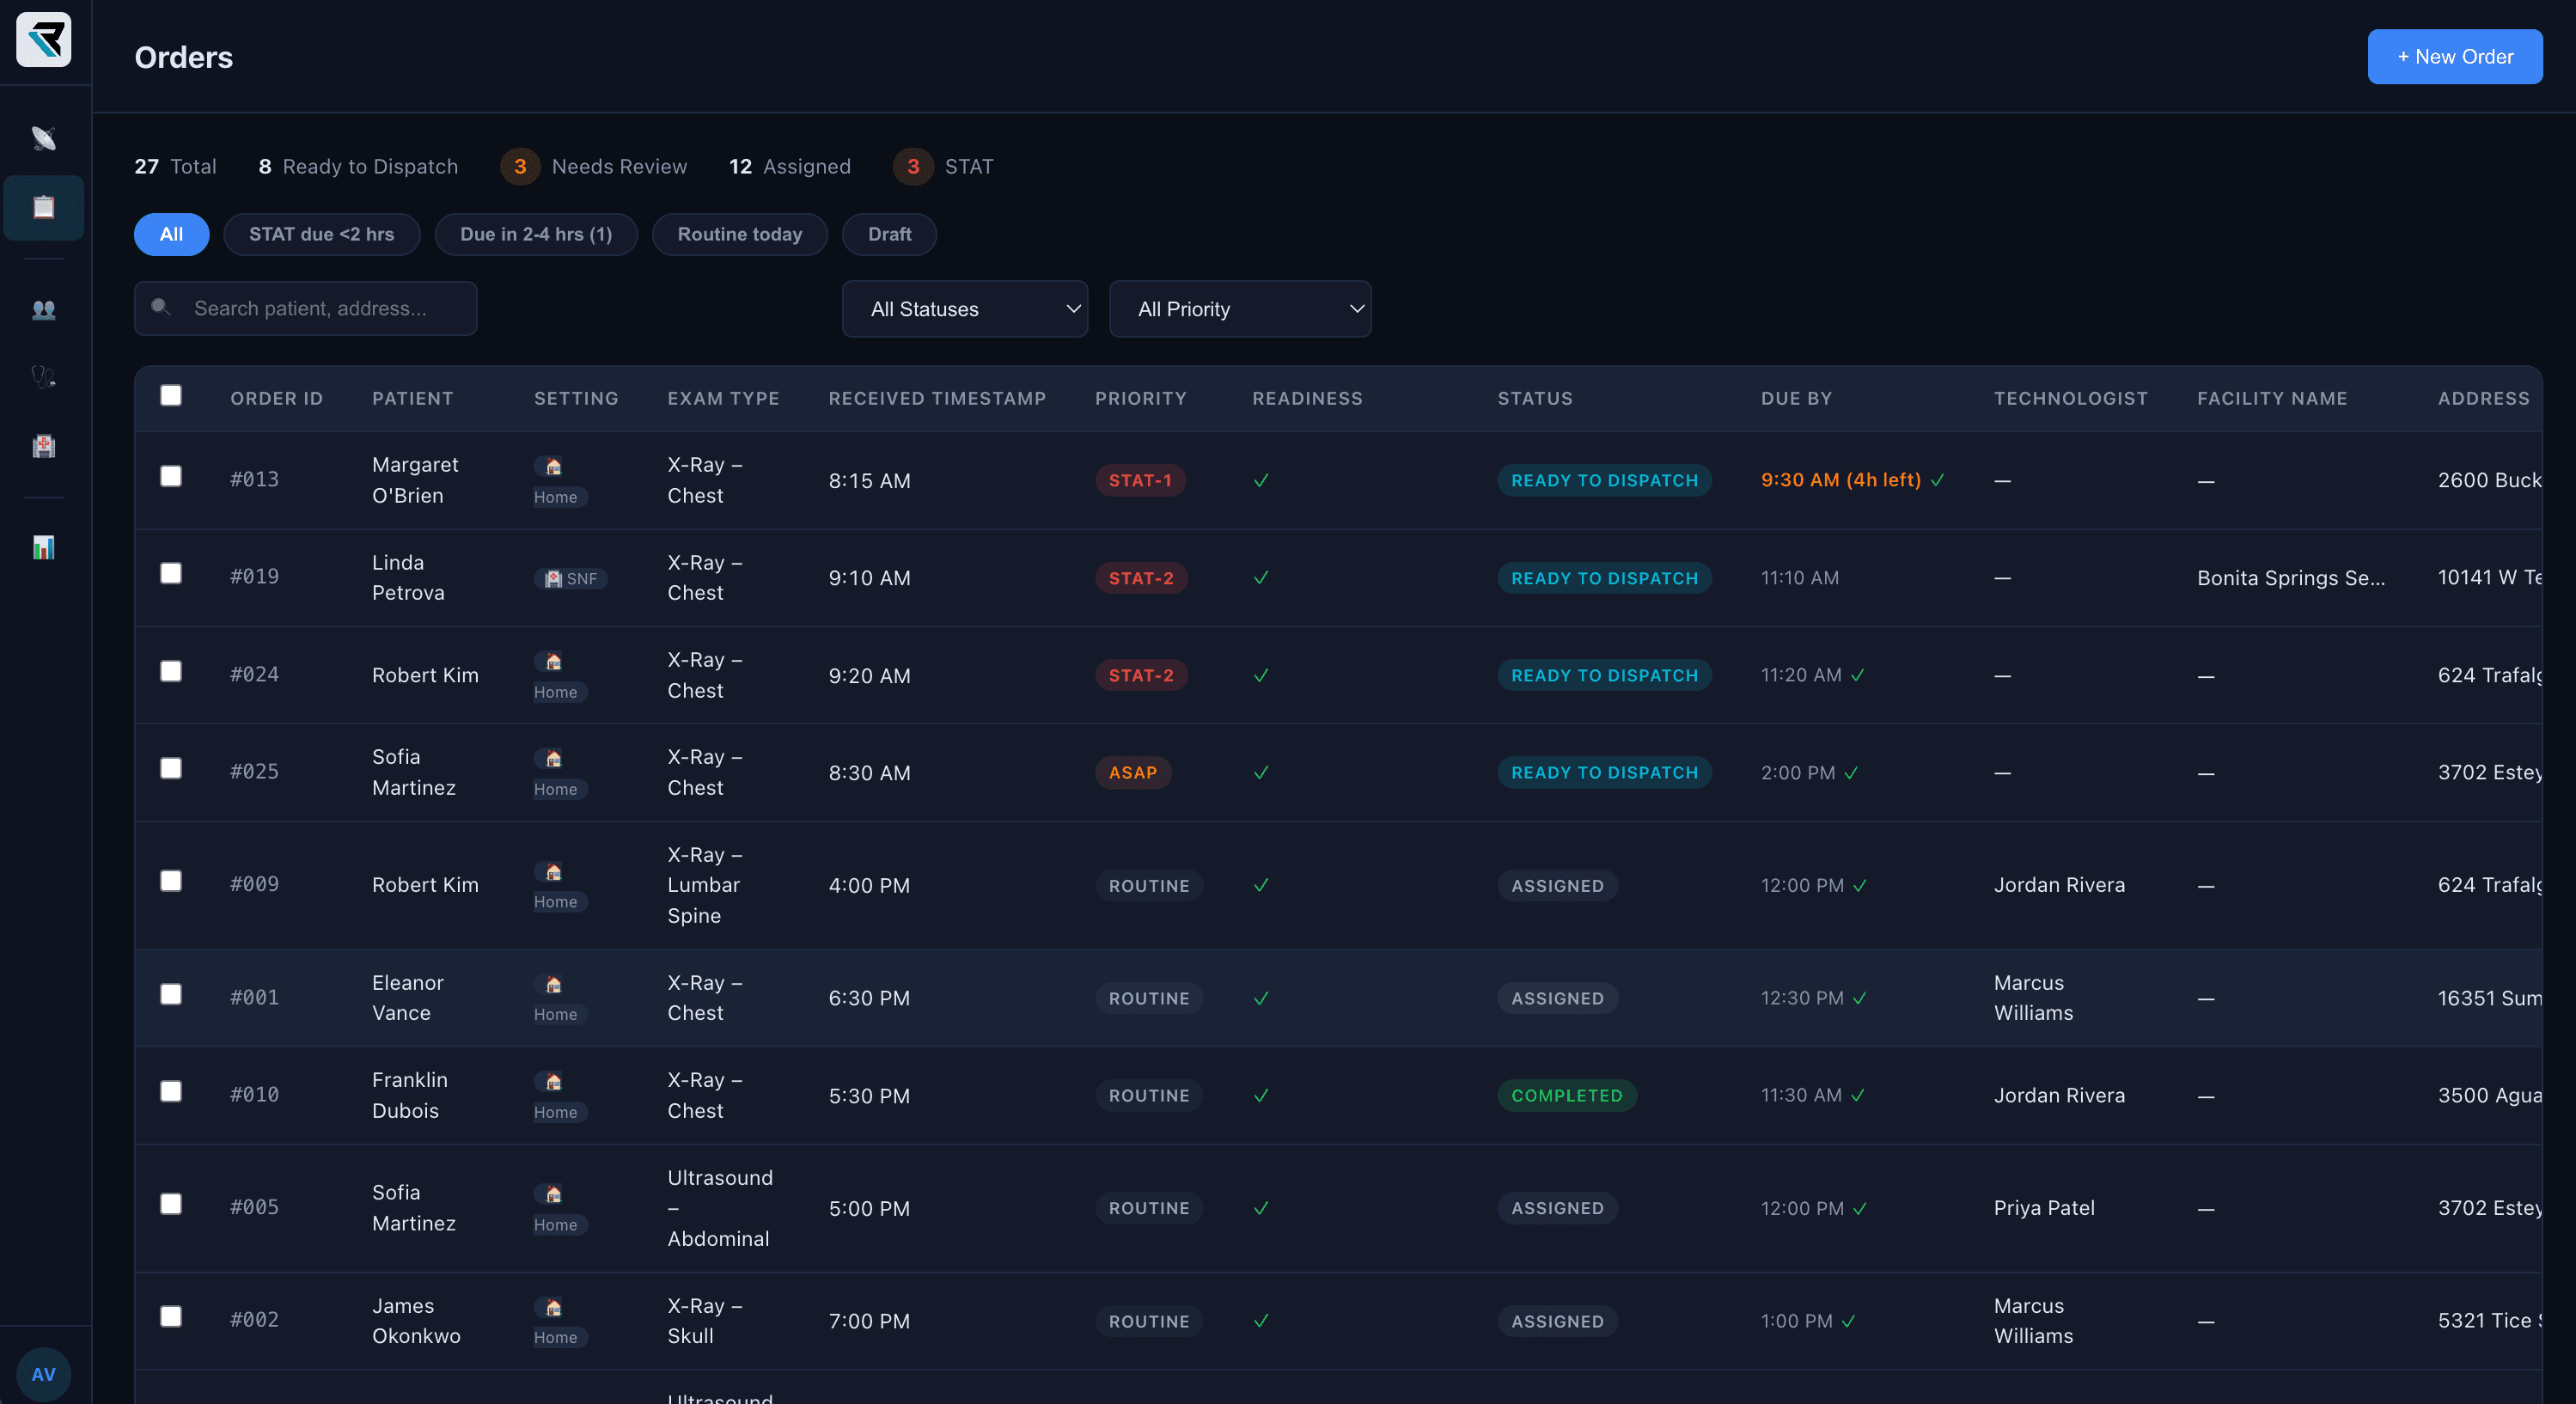Image resolution: width=2576 pixels, height=1404 pixels.
Task: Open the bar chart analytics icon in sidebar
Action: [x=43, y=547]
